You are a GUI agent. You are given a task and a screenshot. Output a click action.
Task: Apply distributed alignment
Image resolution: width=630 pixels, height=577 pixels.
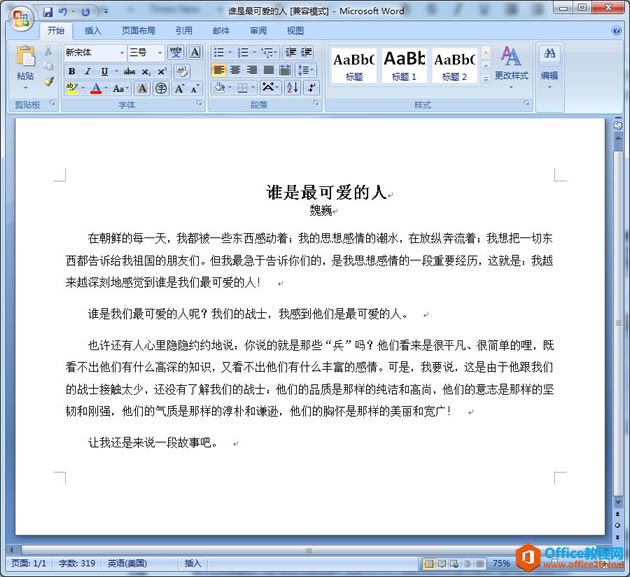coord(284,70)
